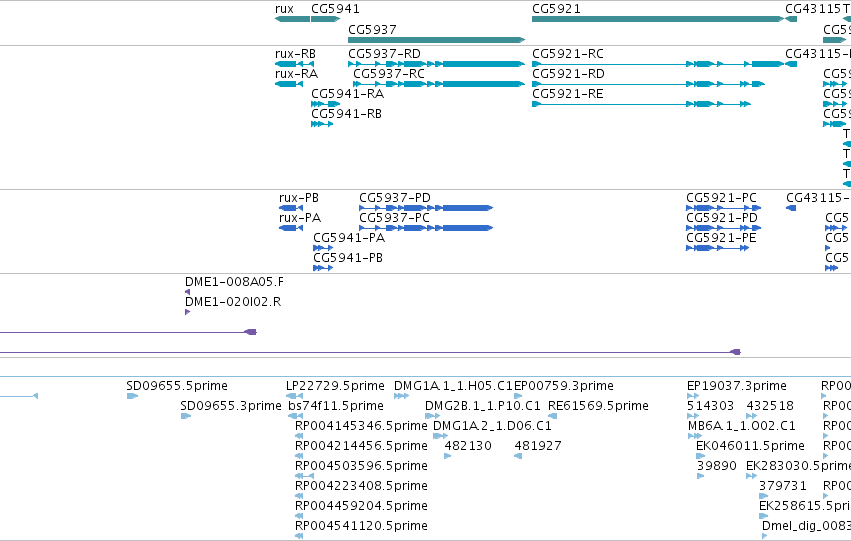Click the RE61569.5prime label
Viewport: 851px width, 541px height.
pyautogui.click(x=598, y=406)
